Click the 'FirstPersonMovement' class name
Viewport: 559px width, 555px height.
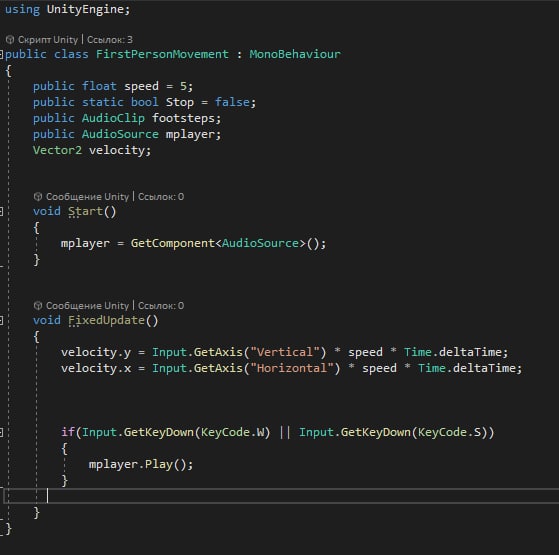[162, 54]
